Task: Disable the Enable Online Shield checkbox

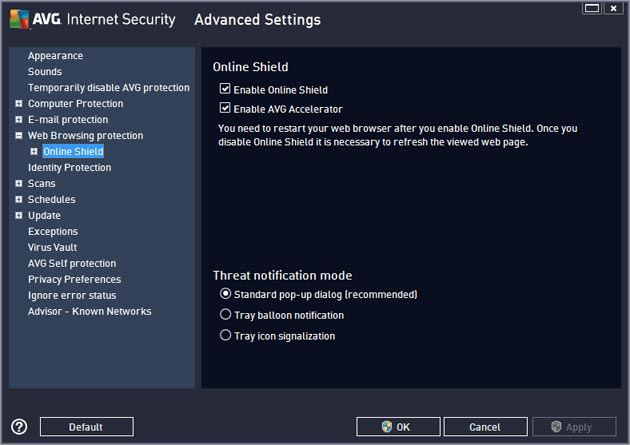Action: [x=225, y=88]
